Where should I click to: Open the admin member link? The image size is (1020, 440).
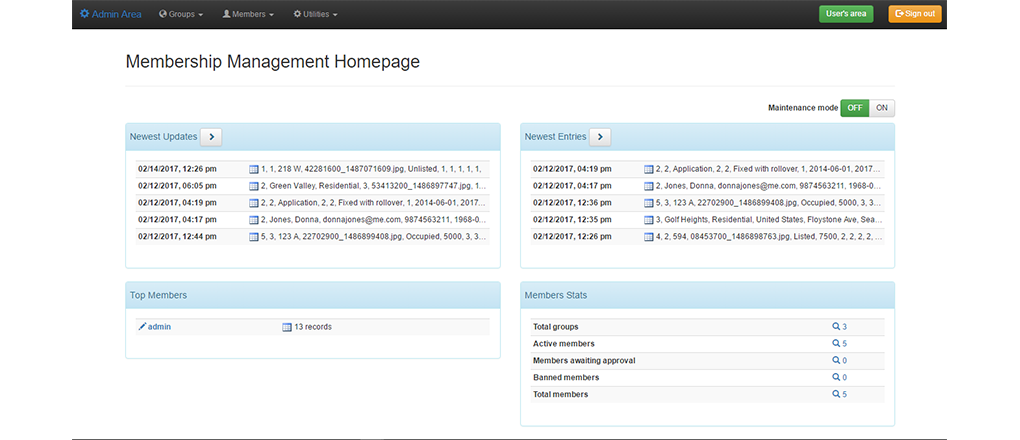click(x=159, y=327)
